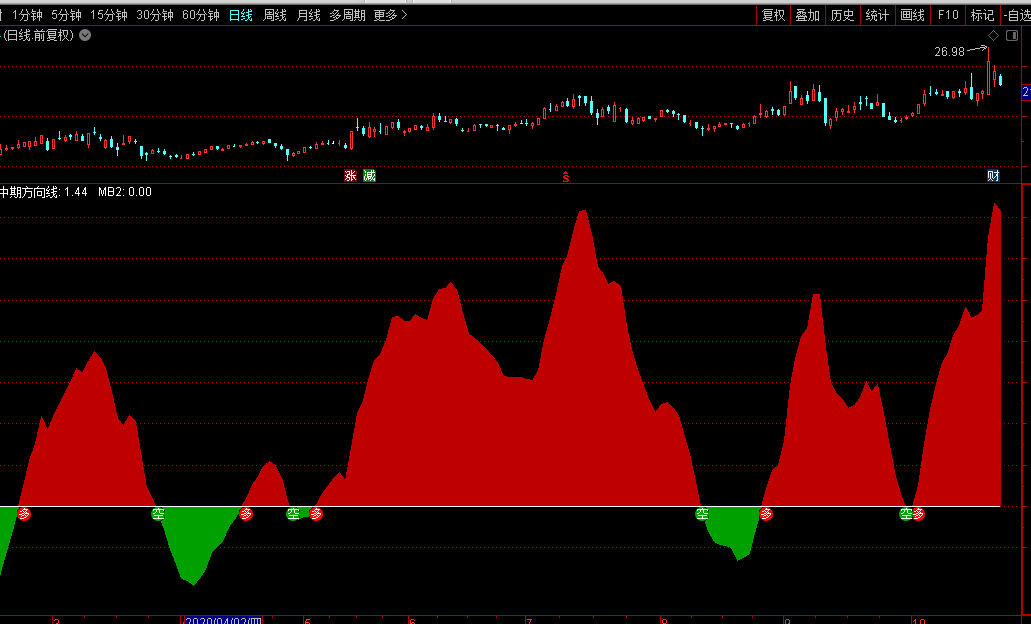Toggle 复权 price adjustment
Viewport: 1031px width, 624px height.
click(773, 15)
